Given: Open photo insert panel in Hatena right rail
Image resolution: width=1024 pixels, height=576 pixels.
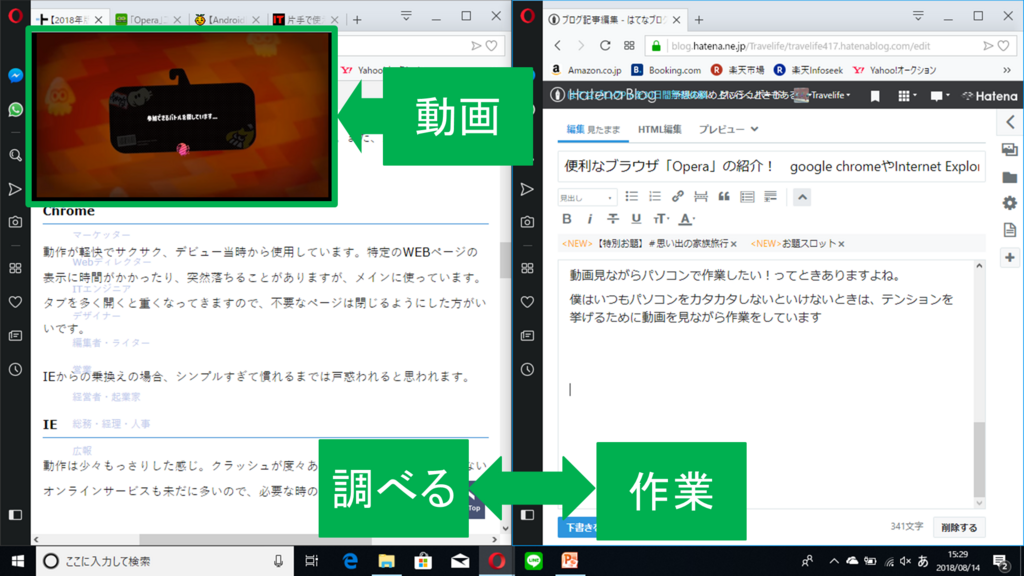Looking at the screenshot, I should (1010, 150).
